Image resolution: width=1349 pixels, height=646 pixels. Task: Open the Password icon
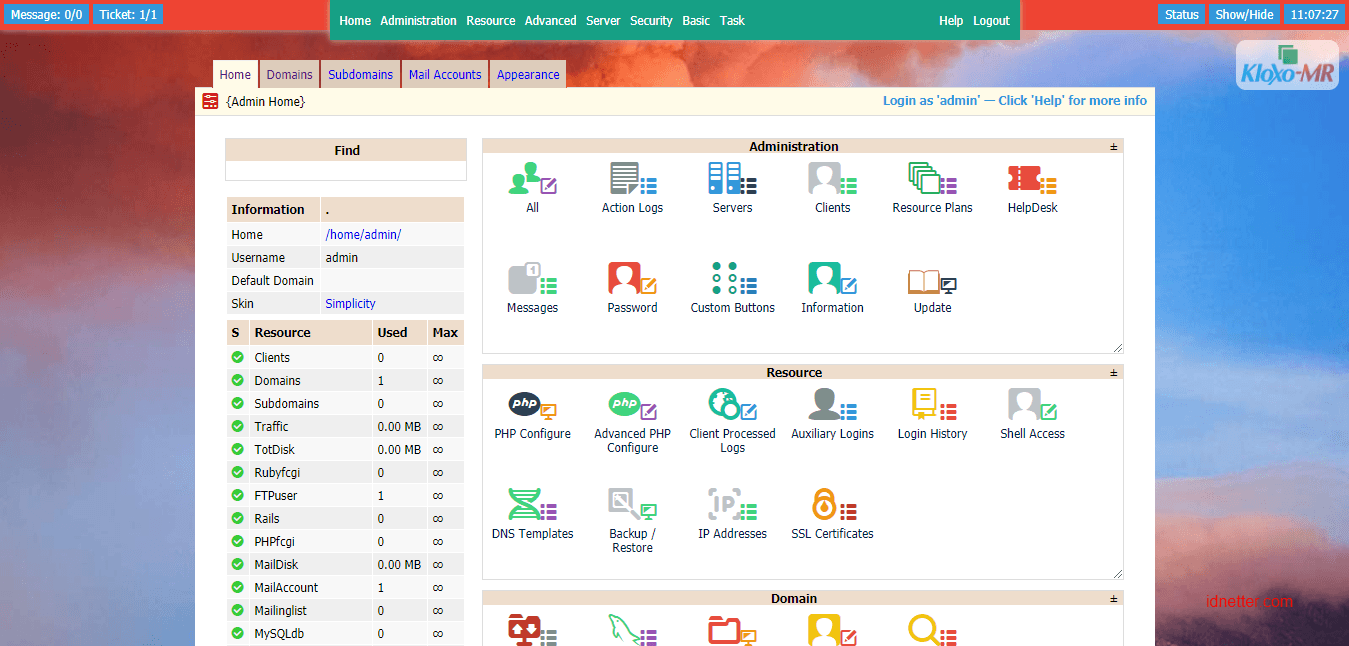point(632,280)
